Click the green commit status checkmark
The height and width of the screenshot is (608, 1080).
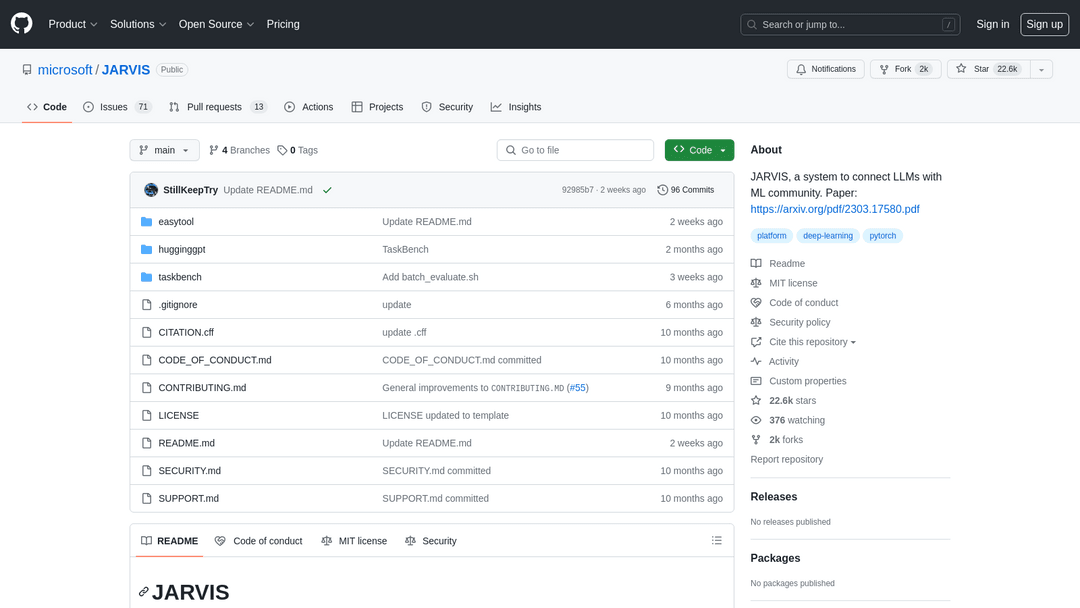[327, 190]
